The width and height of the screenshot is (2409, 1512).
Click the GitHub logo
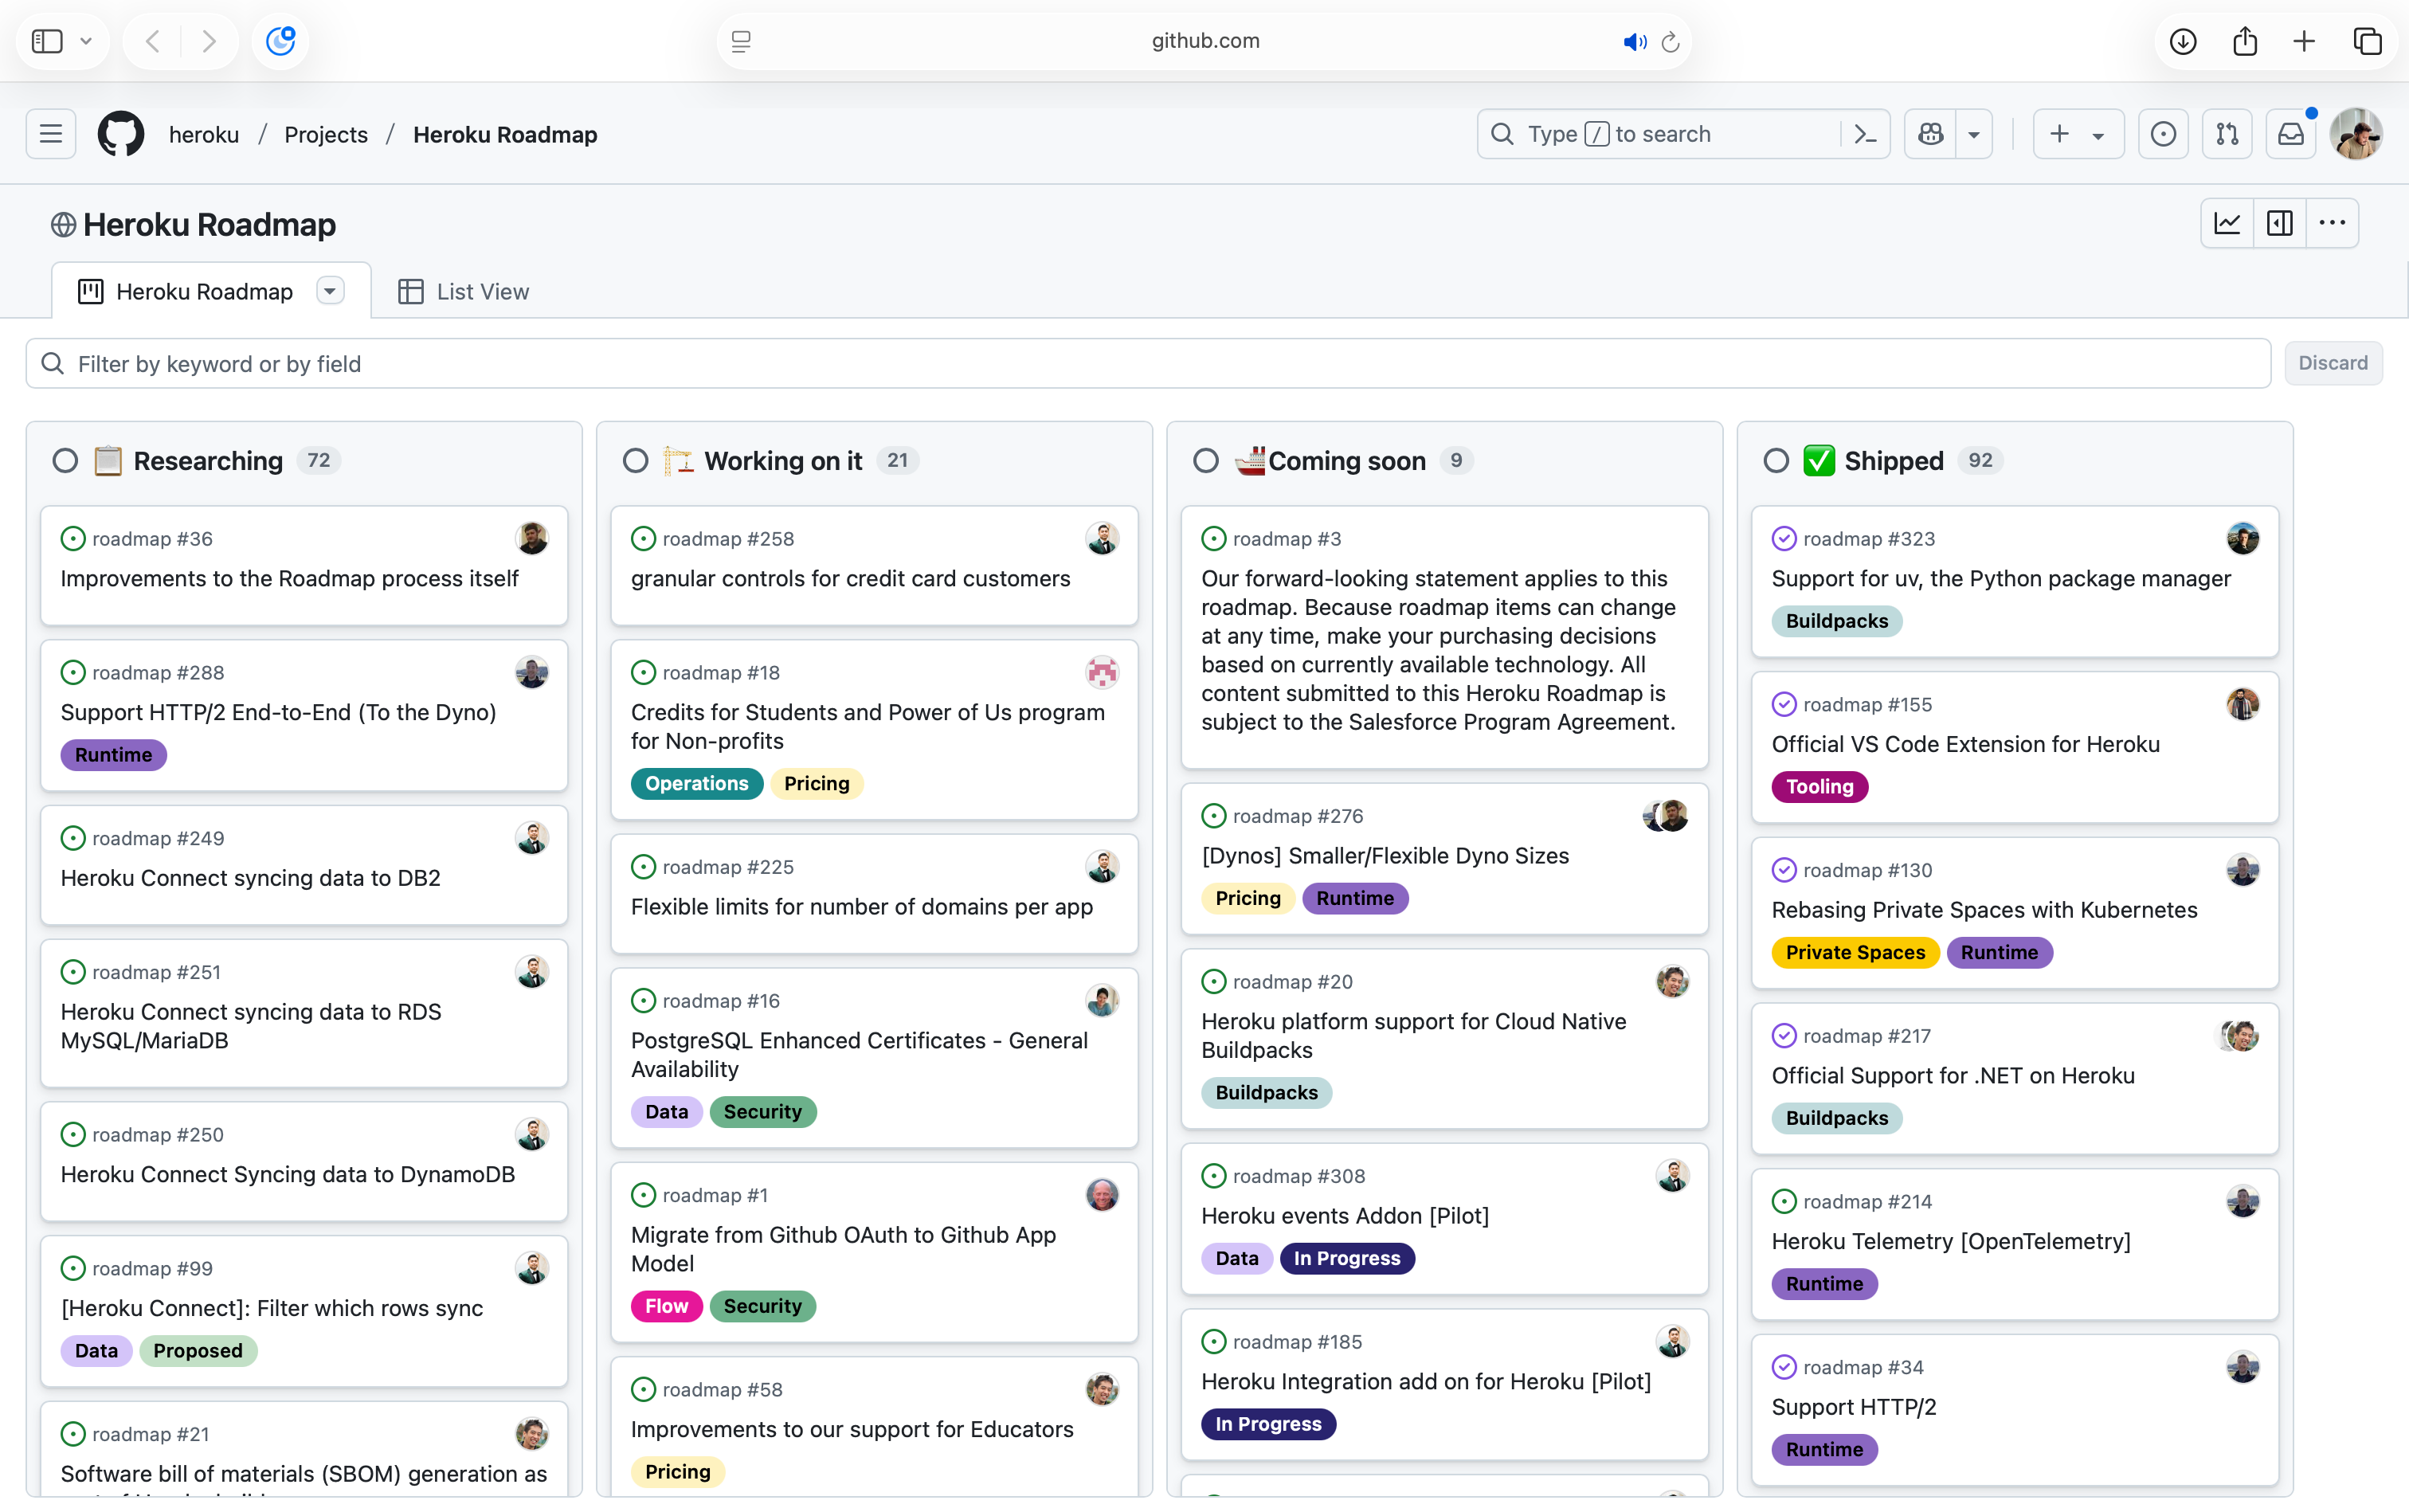[x=120, y=133]
